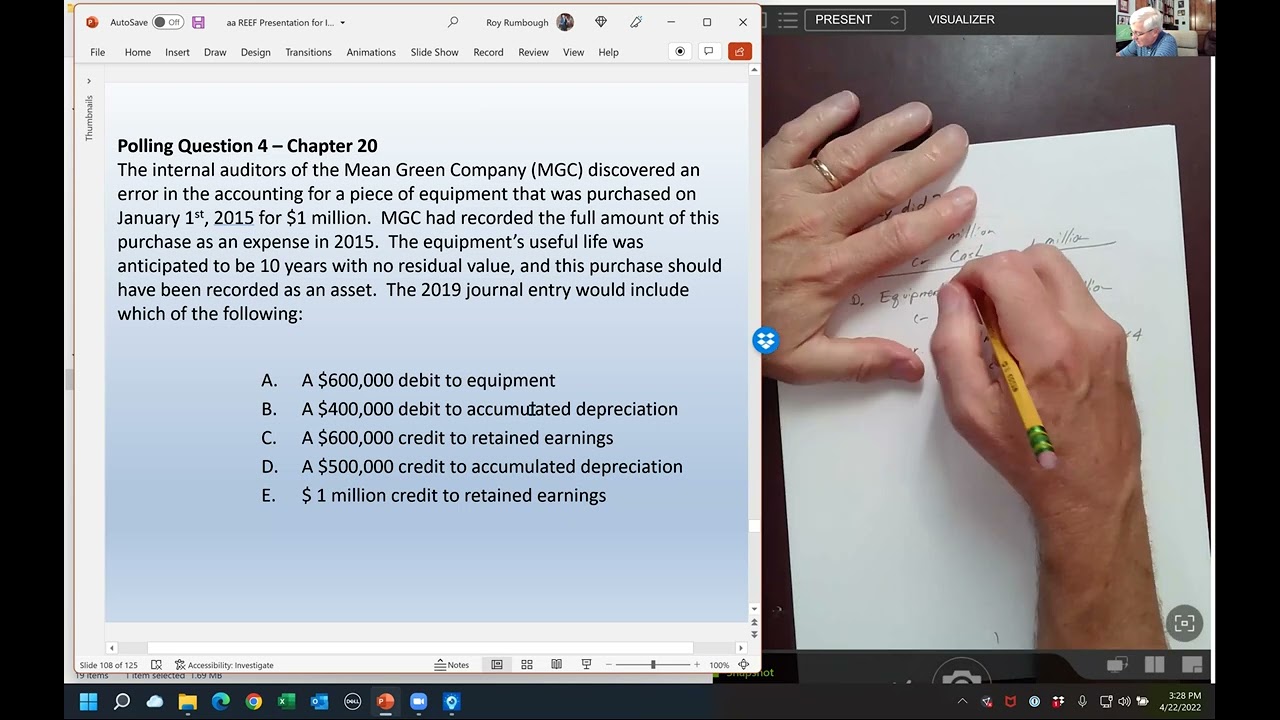Switch to the Review tab
This screenshot has height=720, width=1280.
(533, 52)
